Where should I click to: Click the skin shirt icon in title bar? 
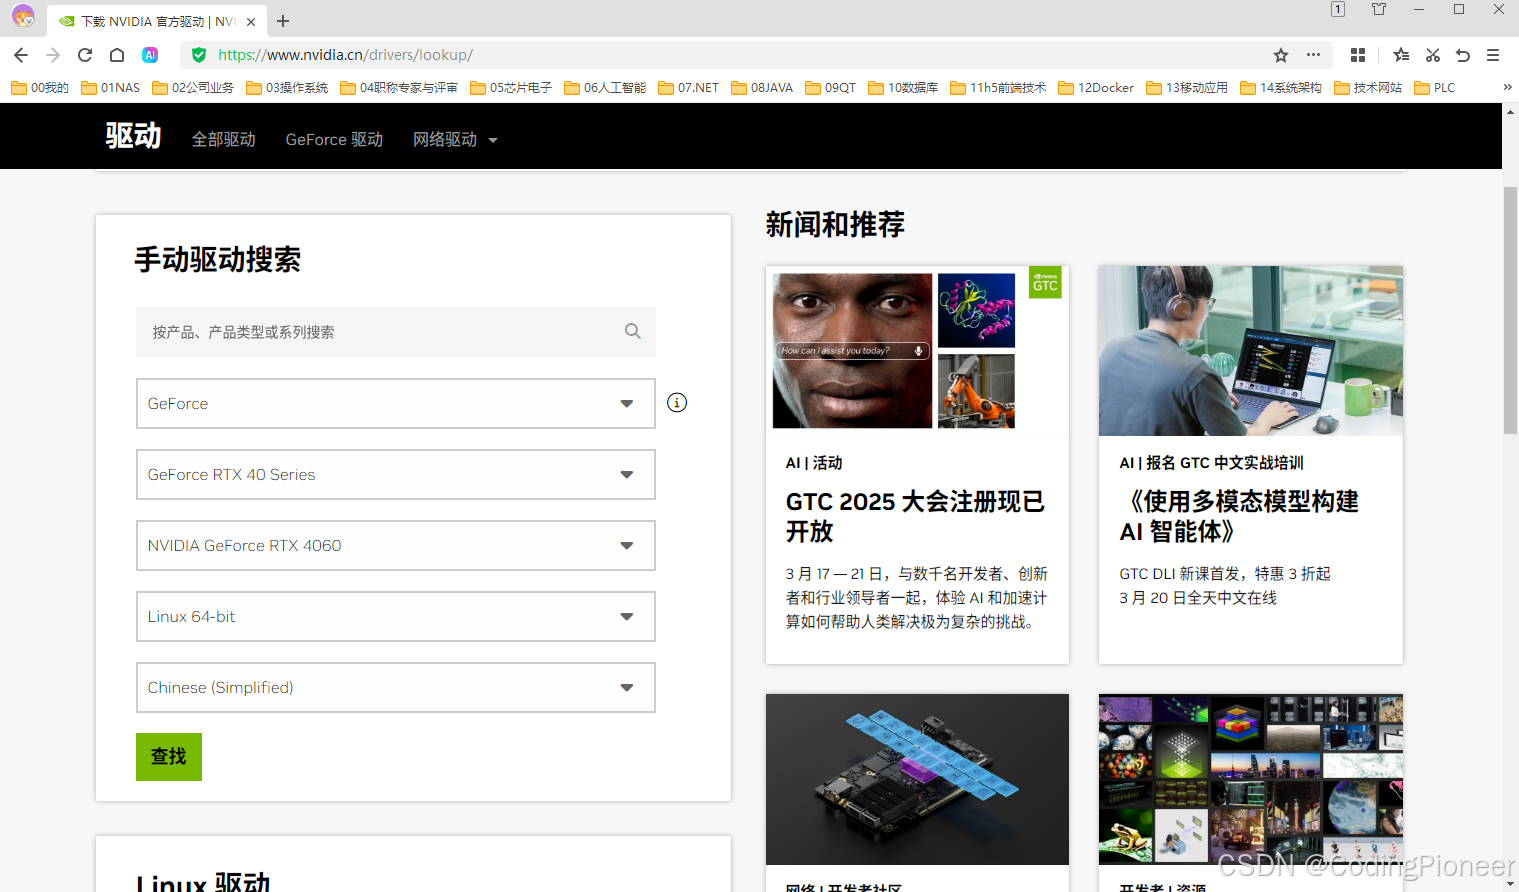[1379, 9]
